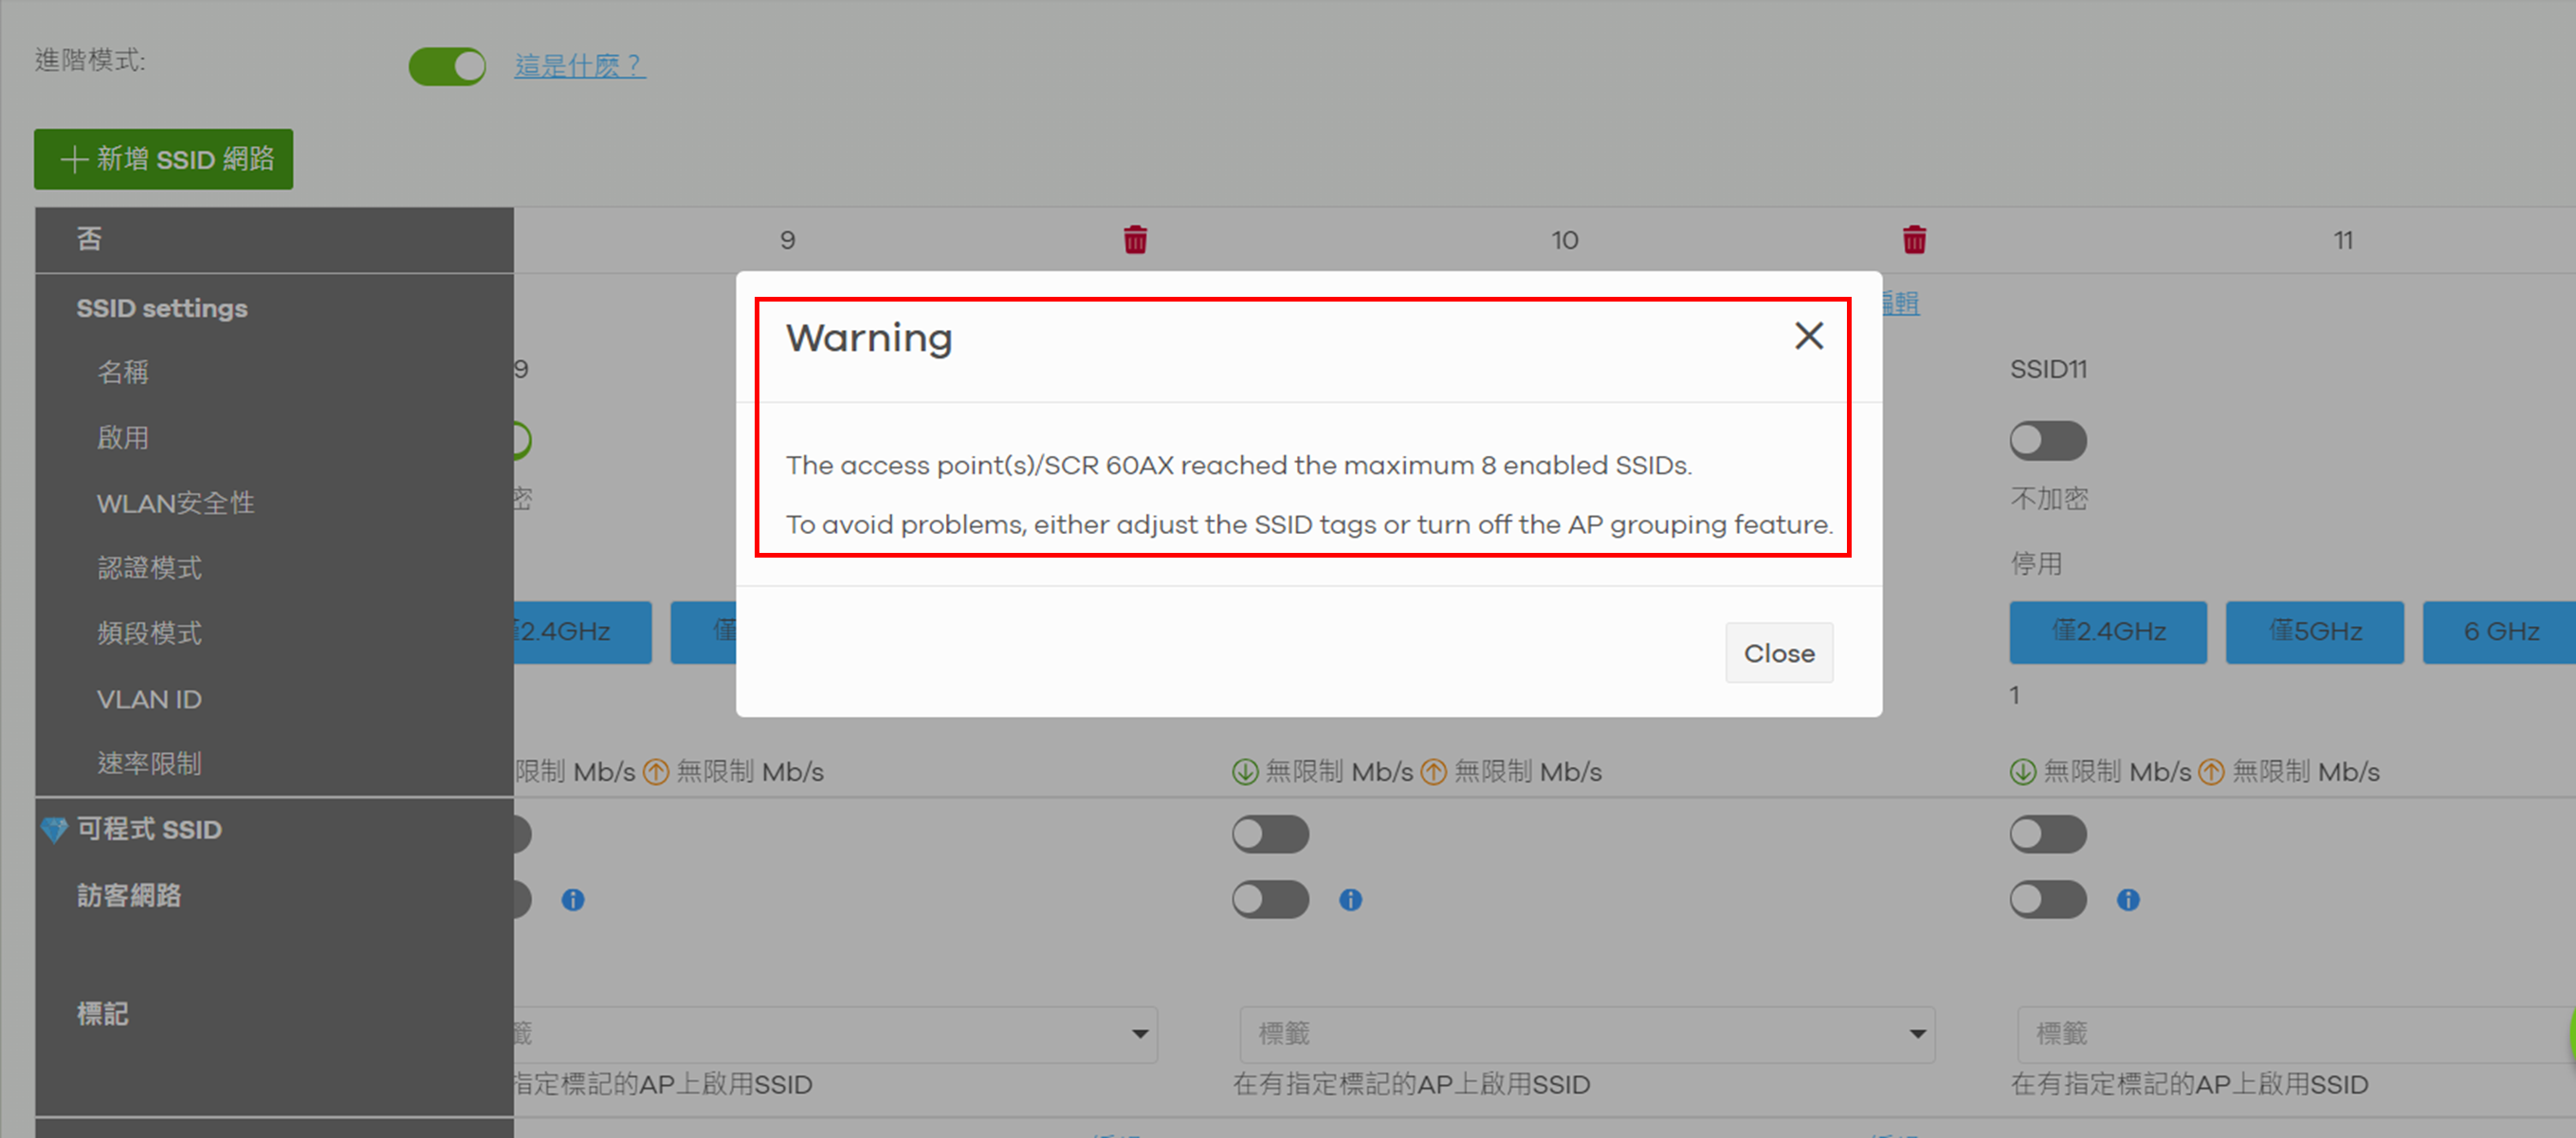2576x1138 pixels.
Task: Close warning dialog with X icon
Action: [1808, 336]
